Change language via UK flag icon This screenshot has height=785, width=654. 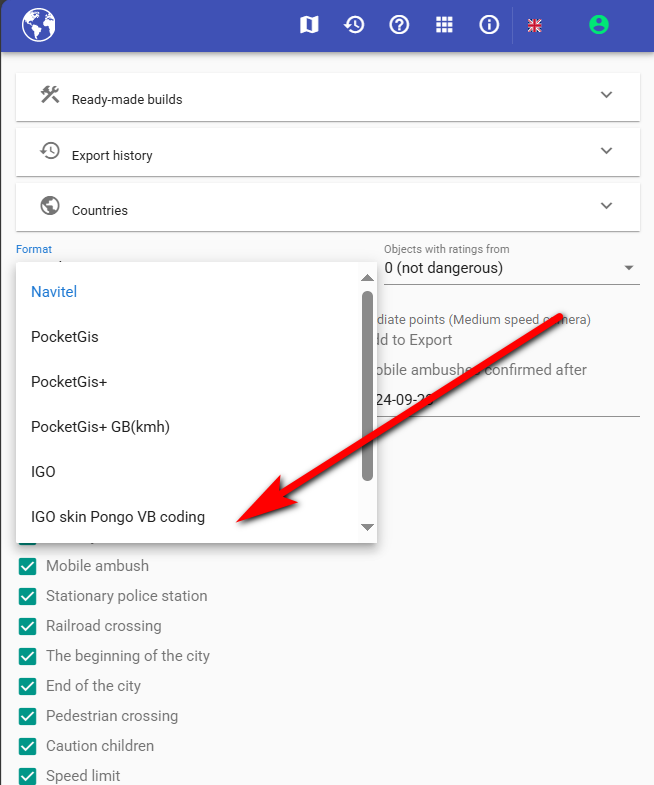click(534, 25)
